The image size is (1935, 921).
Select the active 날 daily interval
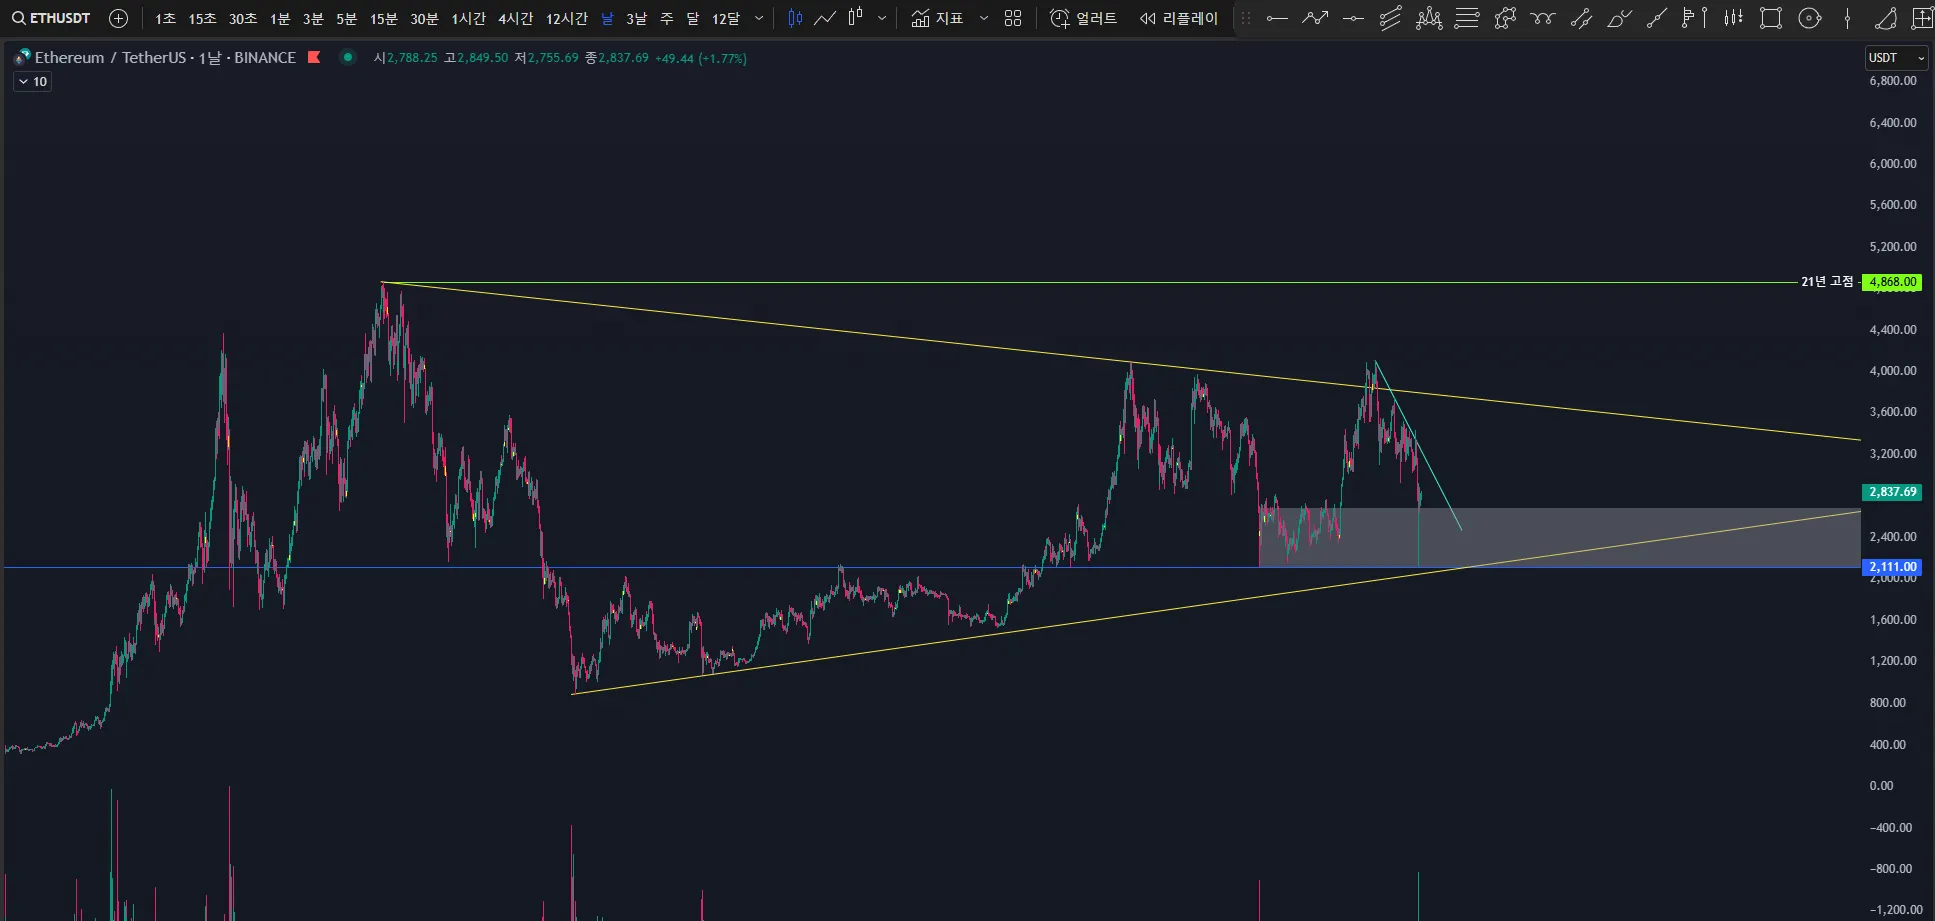click(x=607, y=18)
